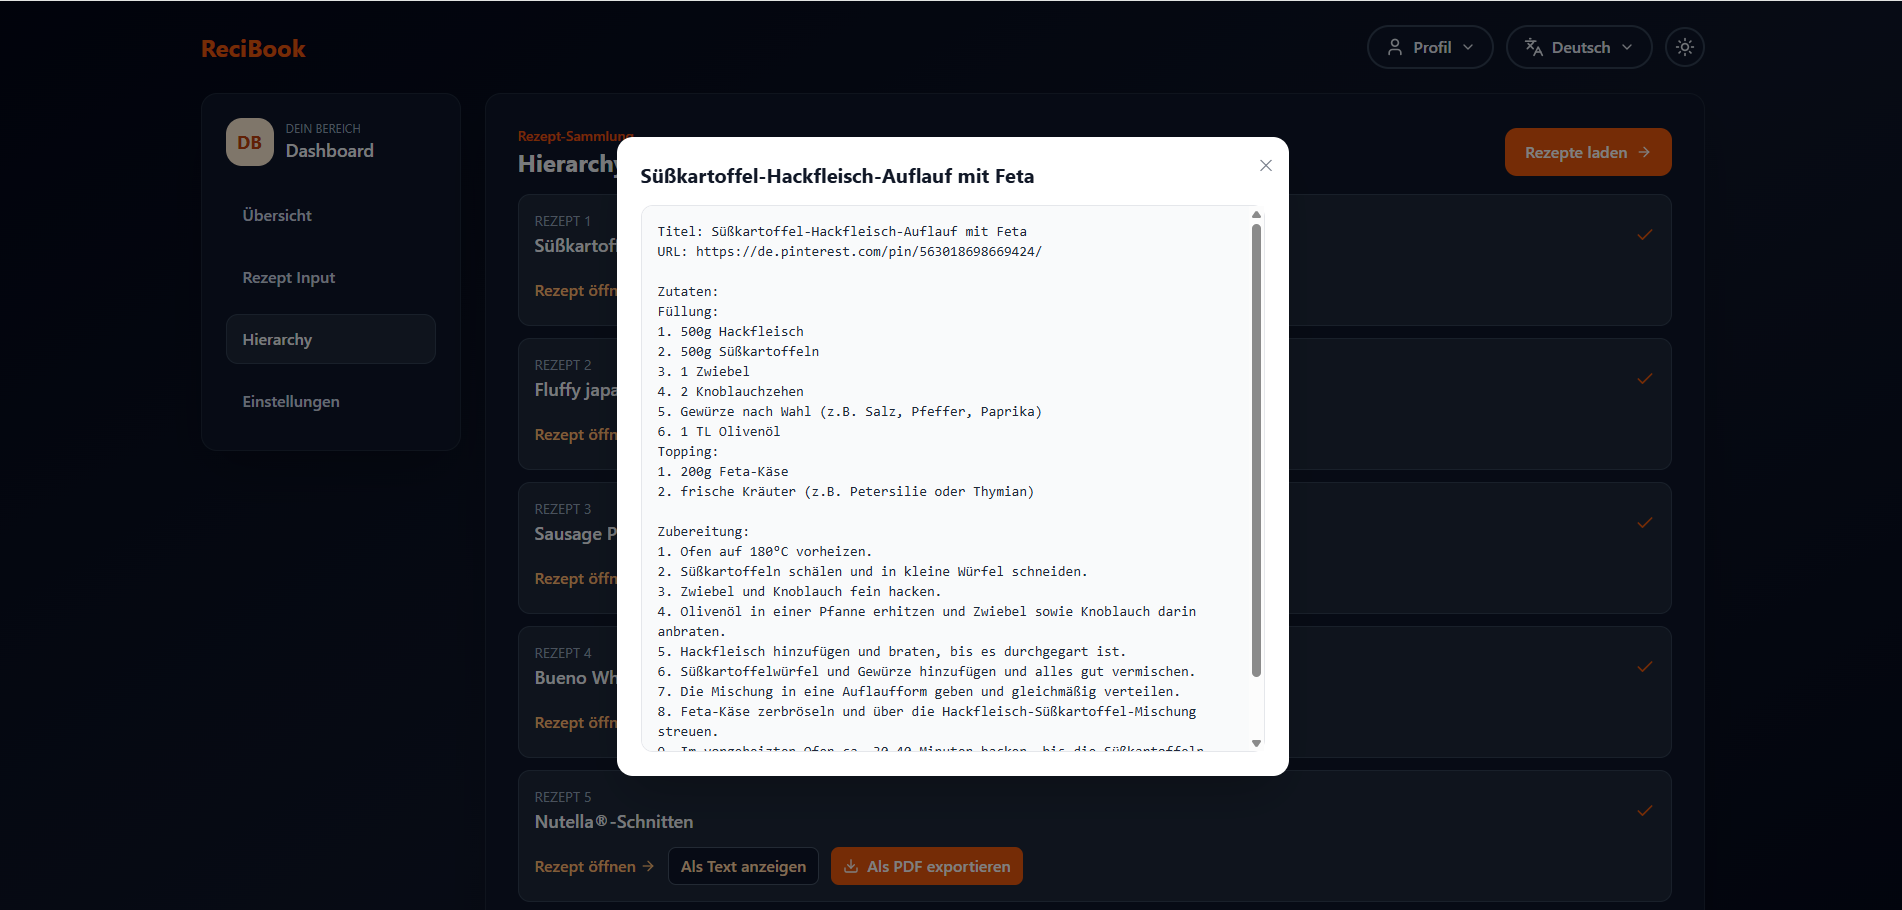This screenshot has width=1902, height=910.
Task: Open the Profil dropdown menu
Action: coord(1429,47)
